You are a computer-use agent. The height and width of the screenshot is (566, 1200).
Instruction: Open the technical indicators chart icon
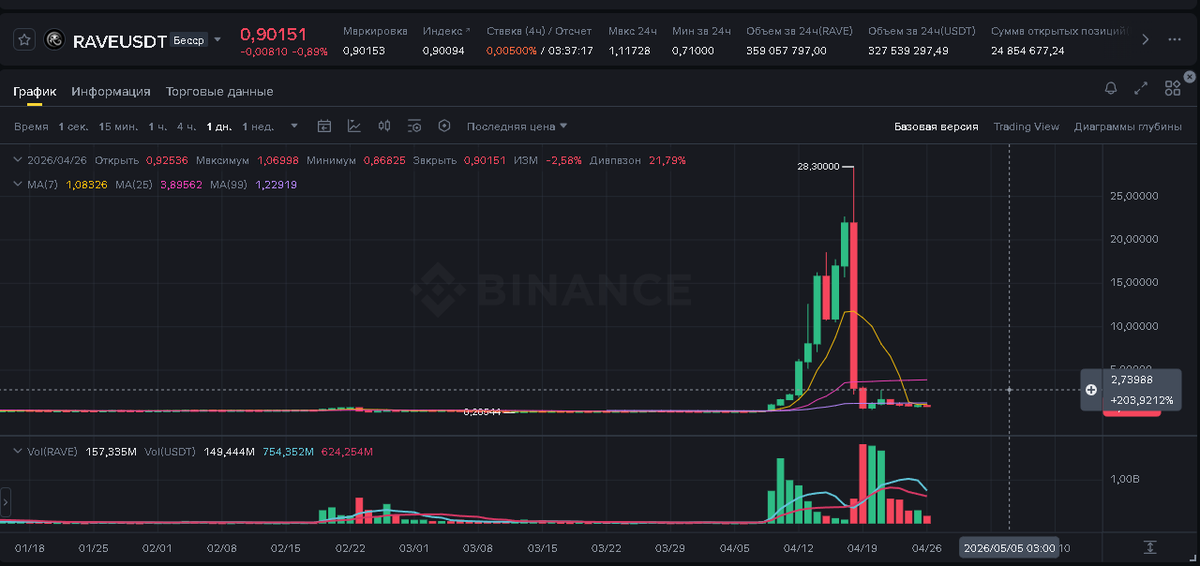pyautogui.click(x=354, y=126)
